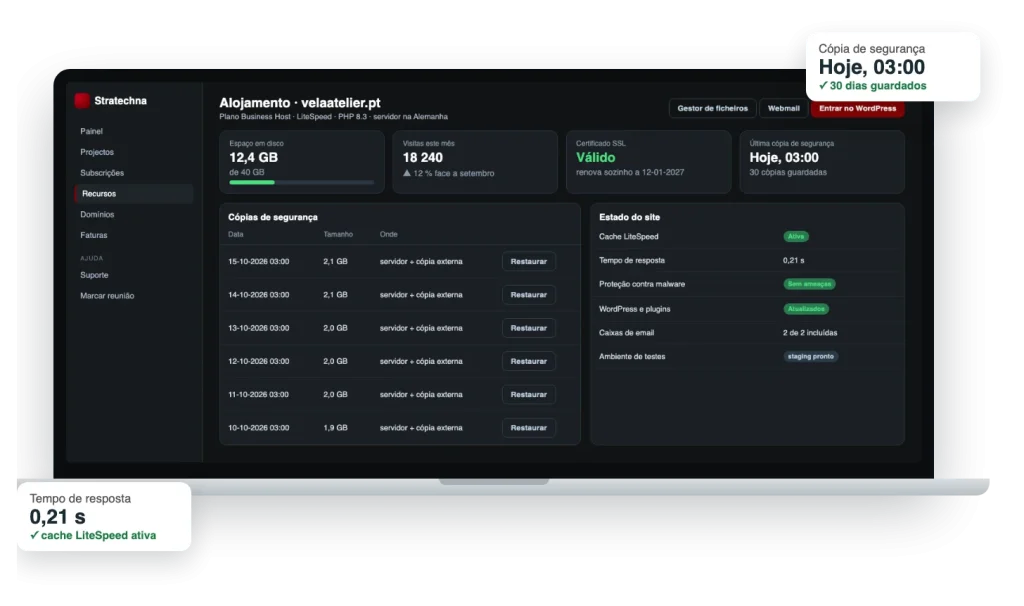Click the Ativa badge for Cache LiteSpeed

pos(795,236)
